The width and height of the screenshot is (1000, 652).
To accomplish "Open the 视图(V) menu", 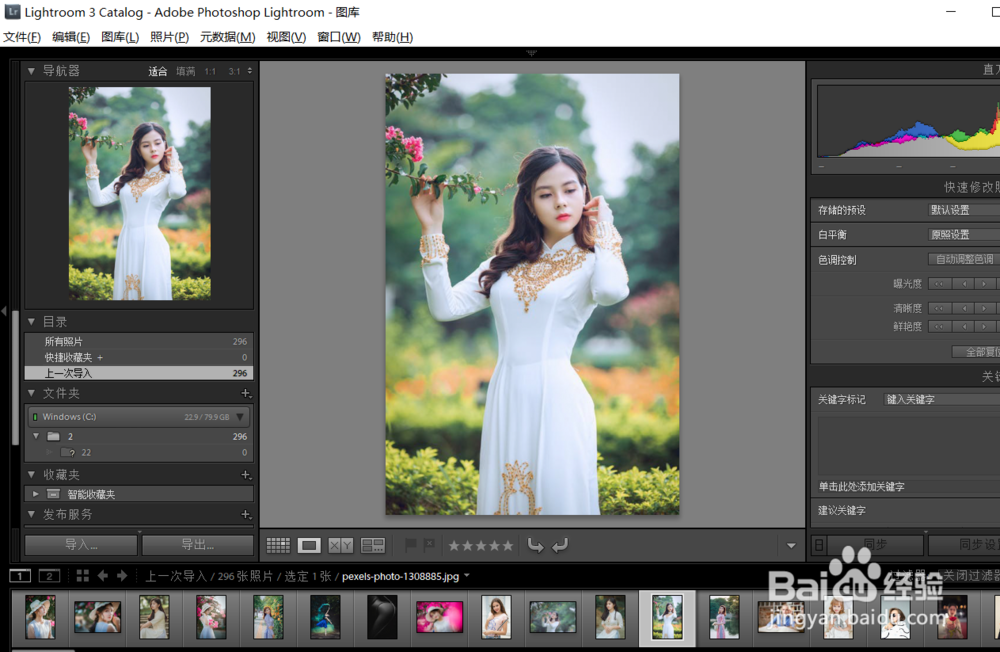I will (x=286, y=37).
